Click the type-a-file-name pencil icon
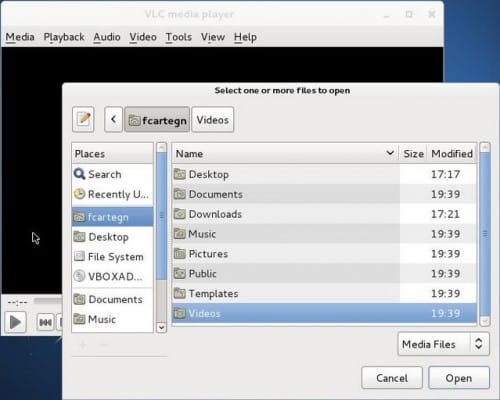The width and height of the screenshot is (500, 400). (83, 119)
